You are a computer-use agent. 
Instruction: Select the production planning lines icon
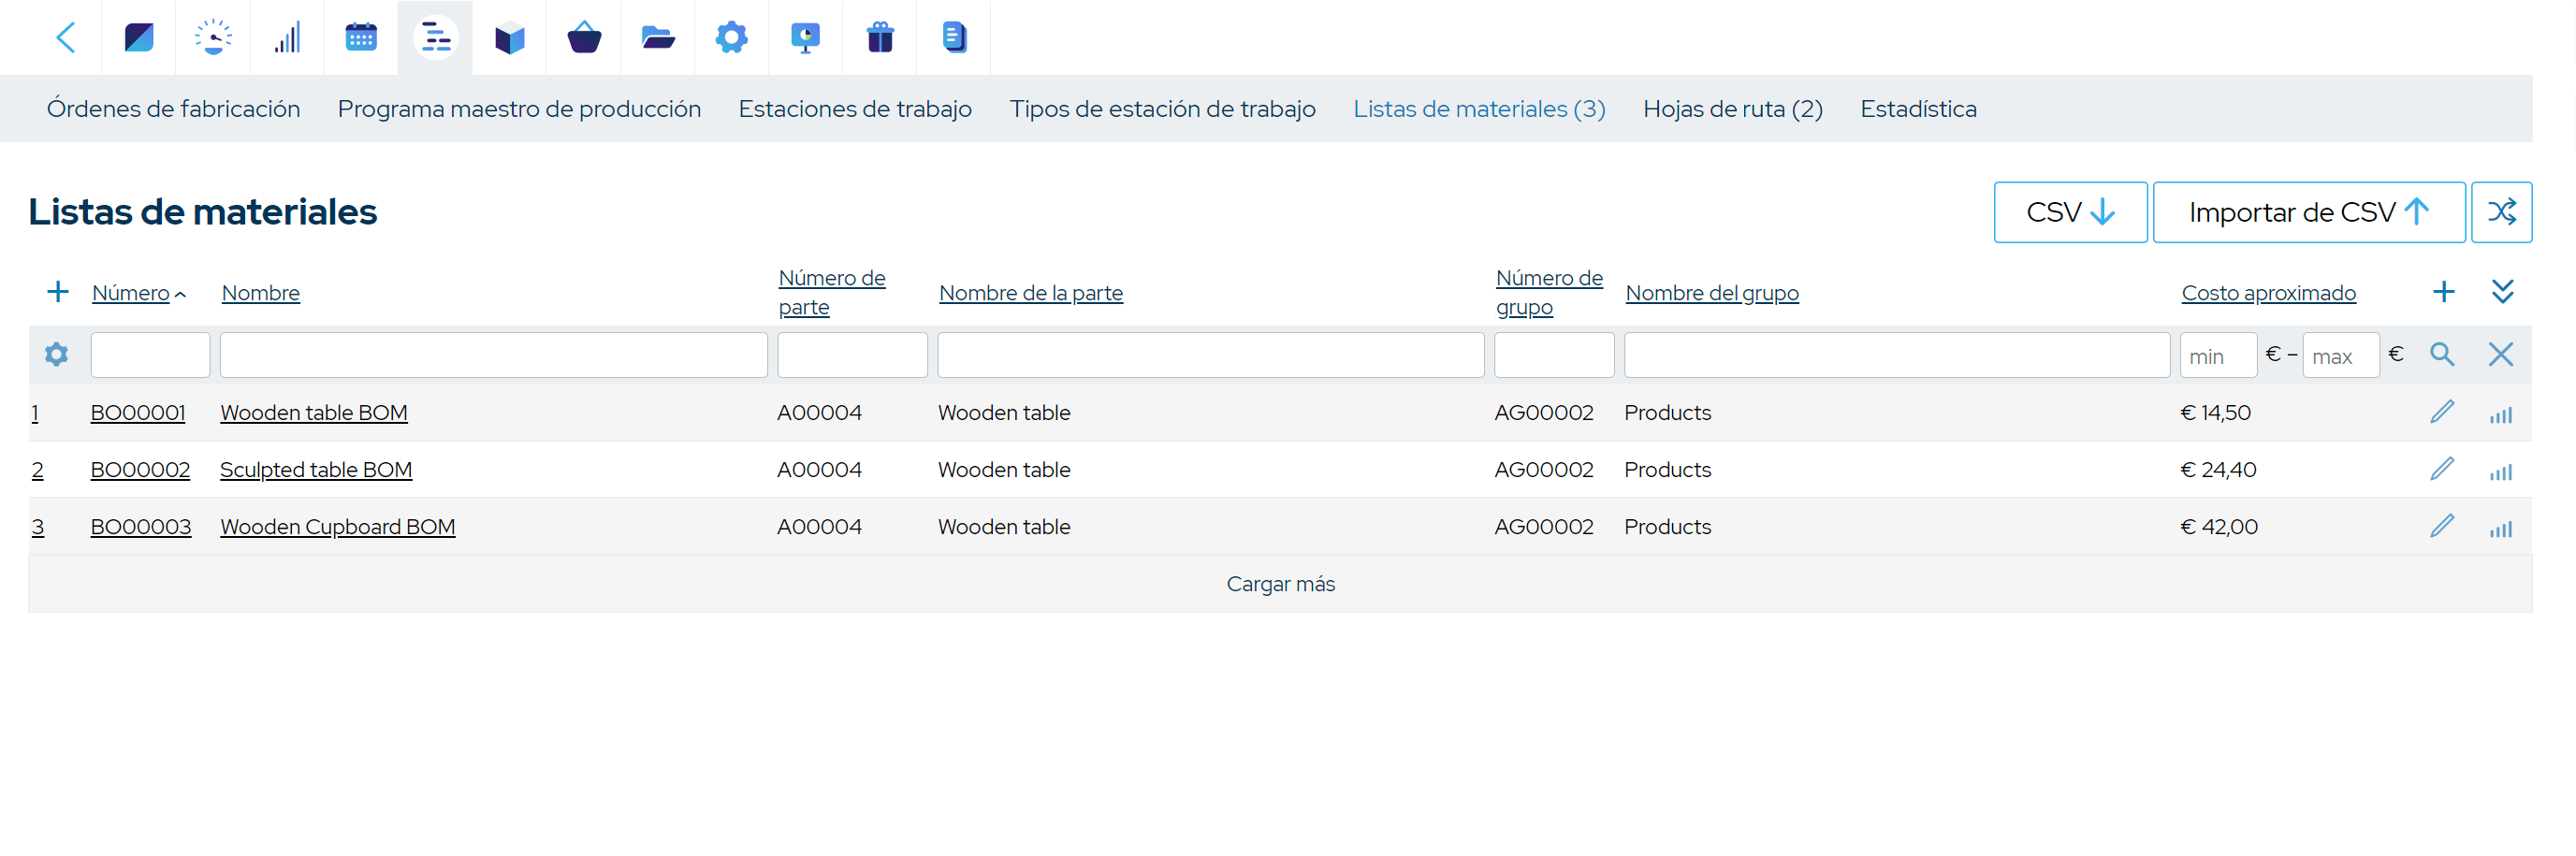point(435,38)
